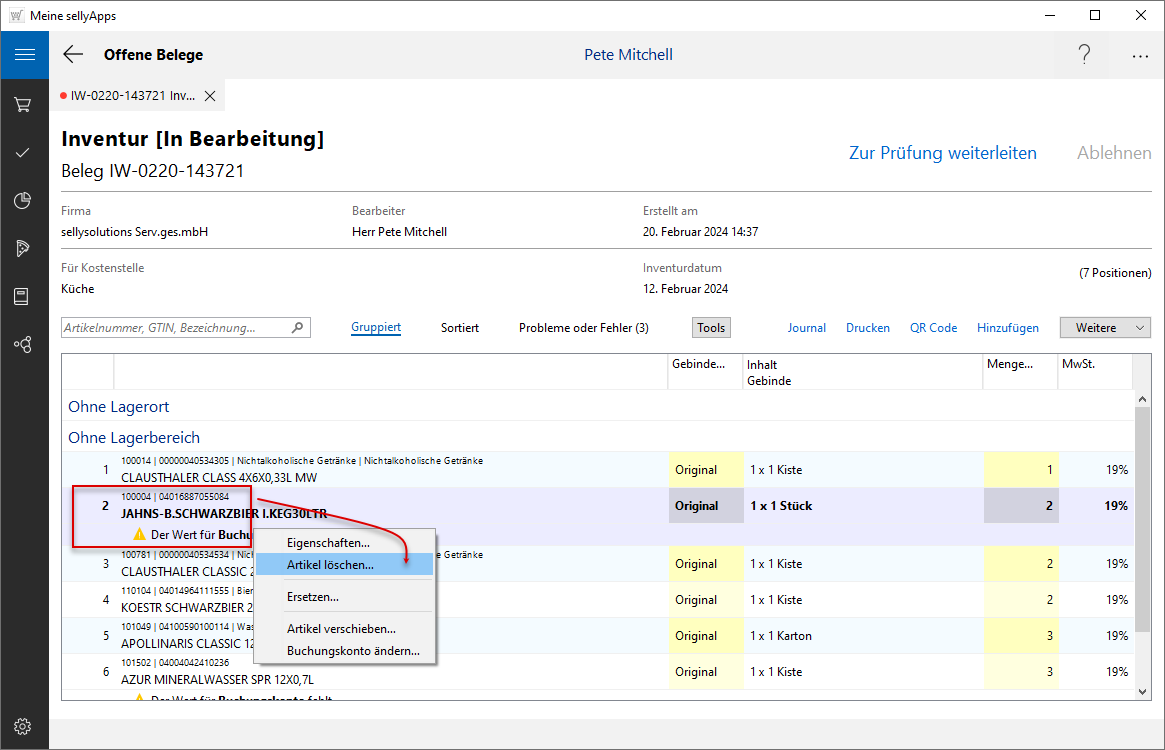
Task: Click Zur Prüfung weiterleiten link
Action: [942, 153]
